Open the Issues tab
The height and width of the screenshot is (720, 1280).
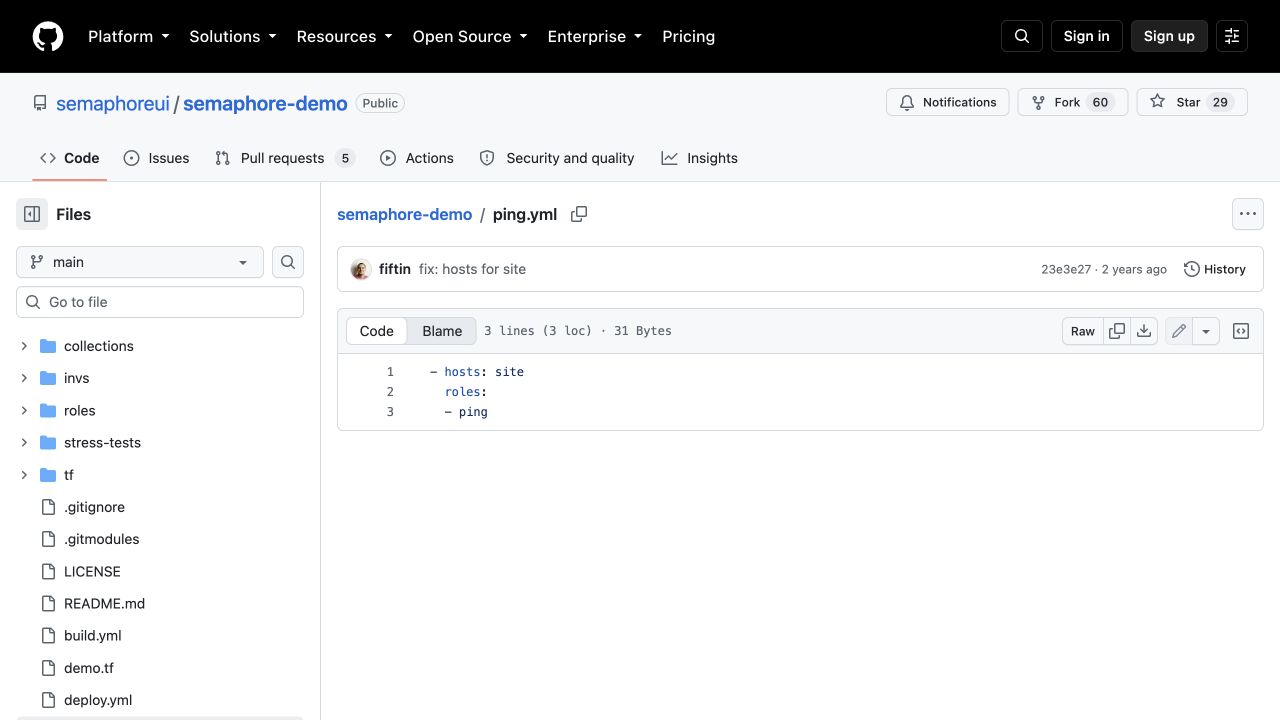[157, 158]
